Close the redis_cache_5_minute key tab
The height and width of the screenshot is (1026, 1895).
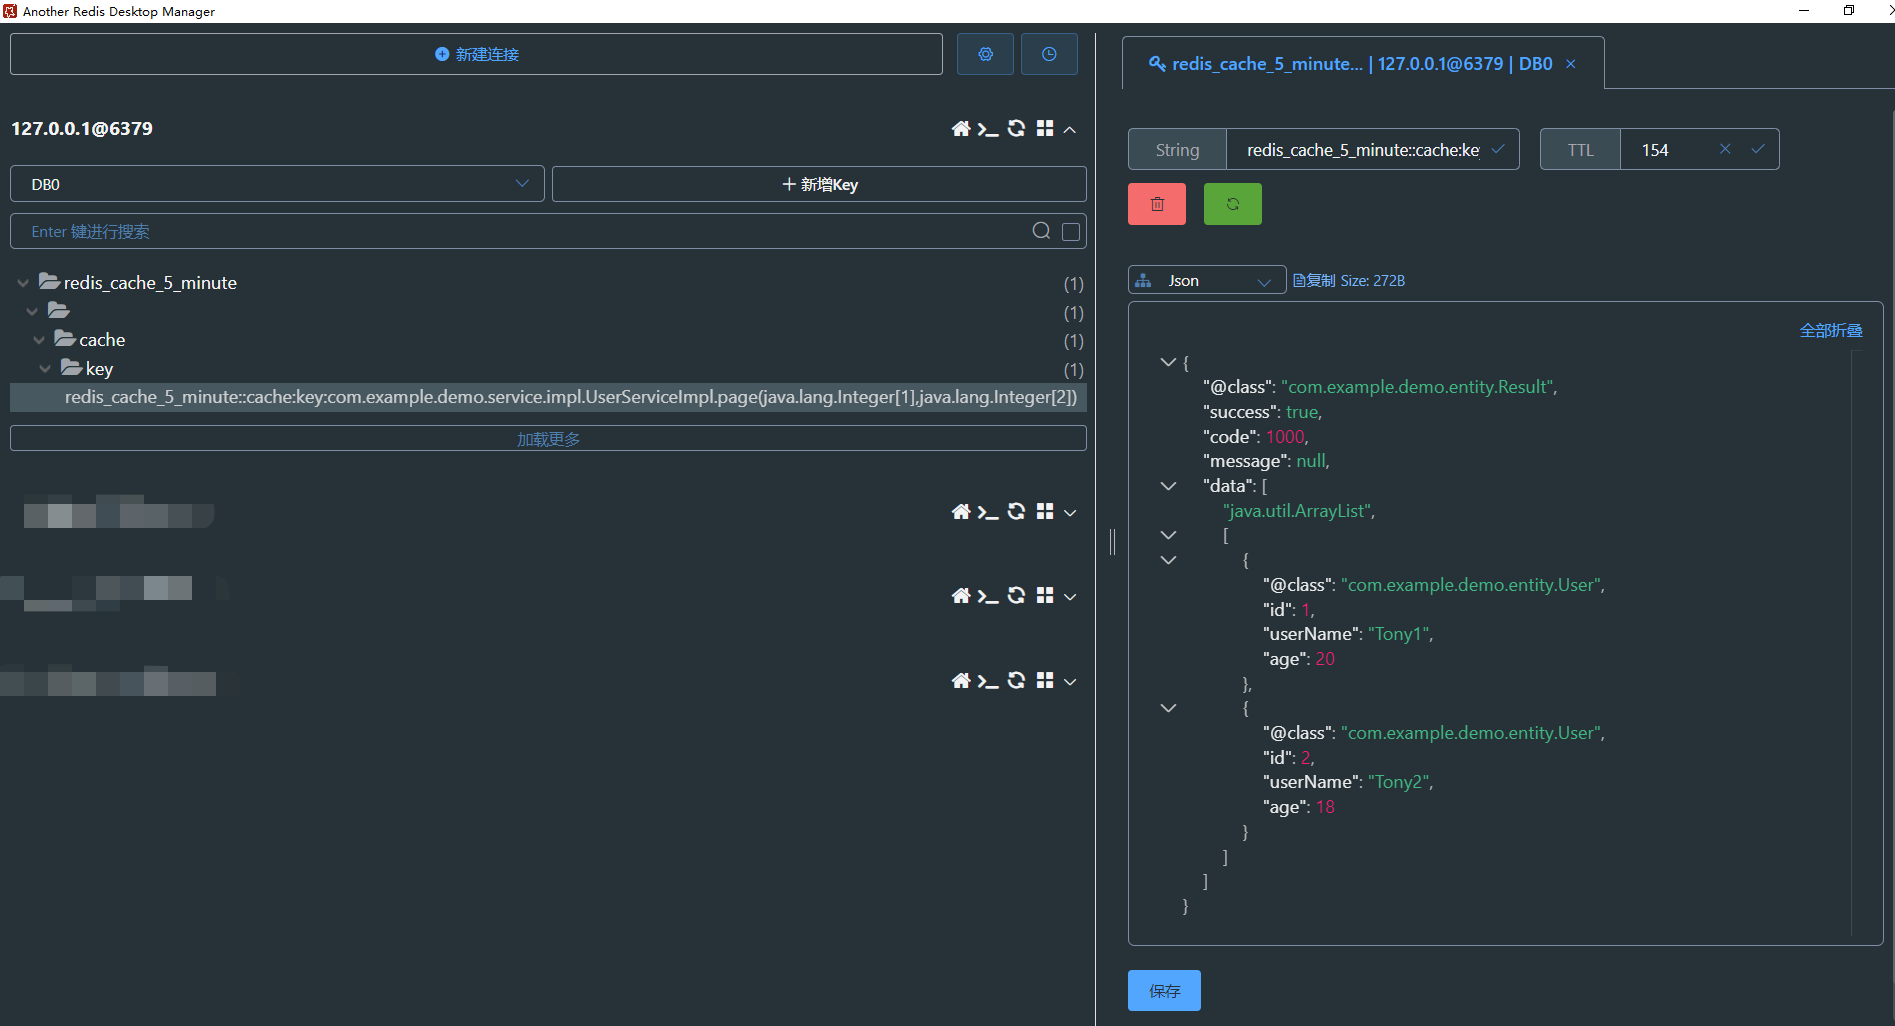tap(1571, 64)
